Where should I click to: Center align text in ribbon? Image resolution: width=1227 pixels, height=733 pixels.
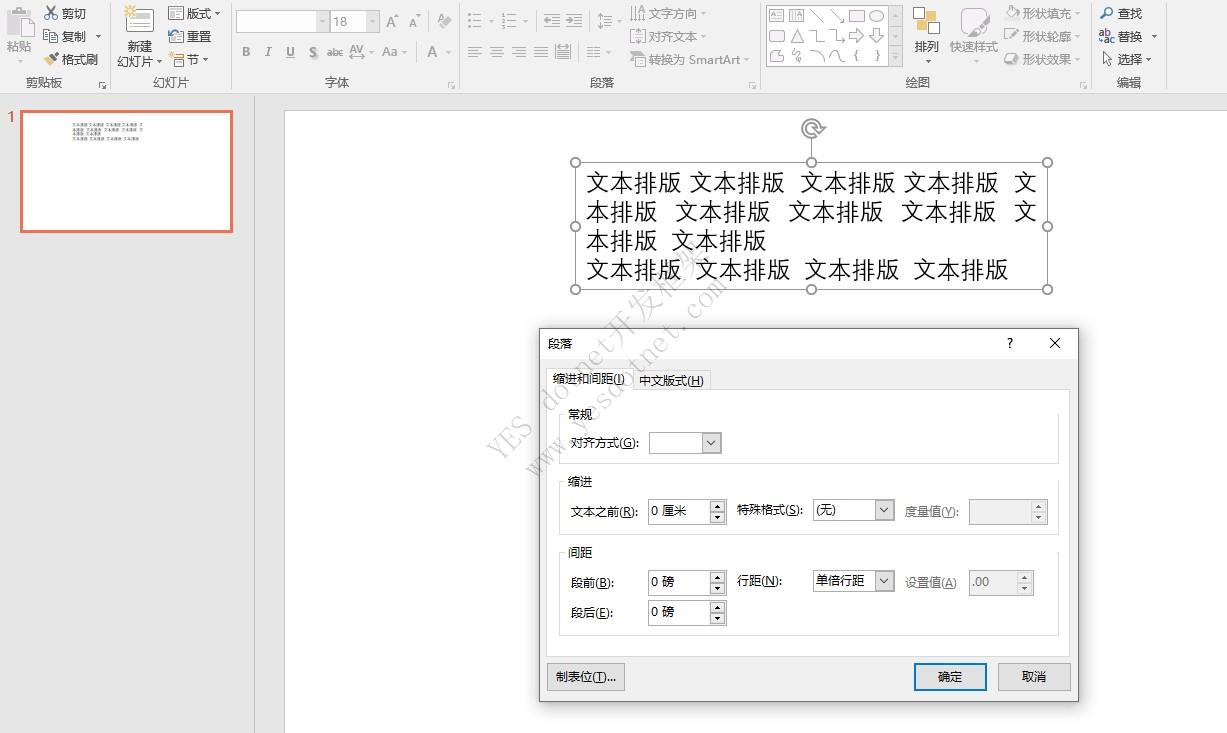[x=497, y=52]
